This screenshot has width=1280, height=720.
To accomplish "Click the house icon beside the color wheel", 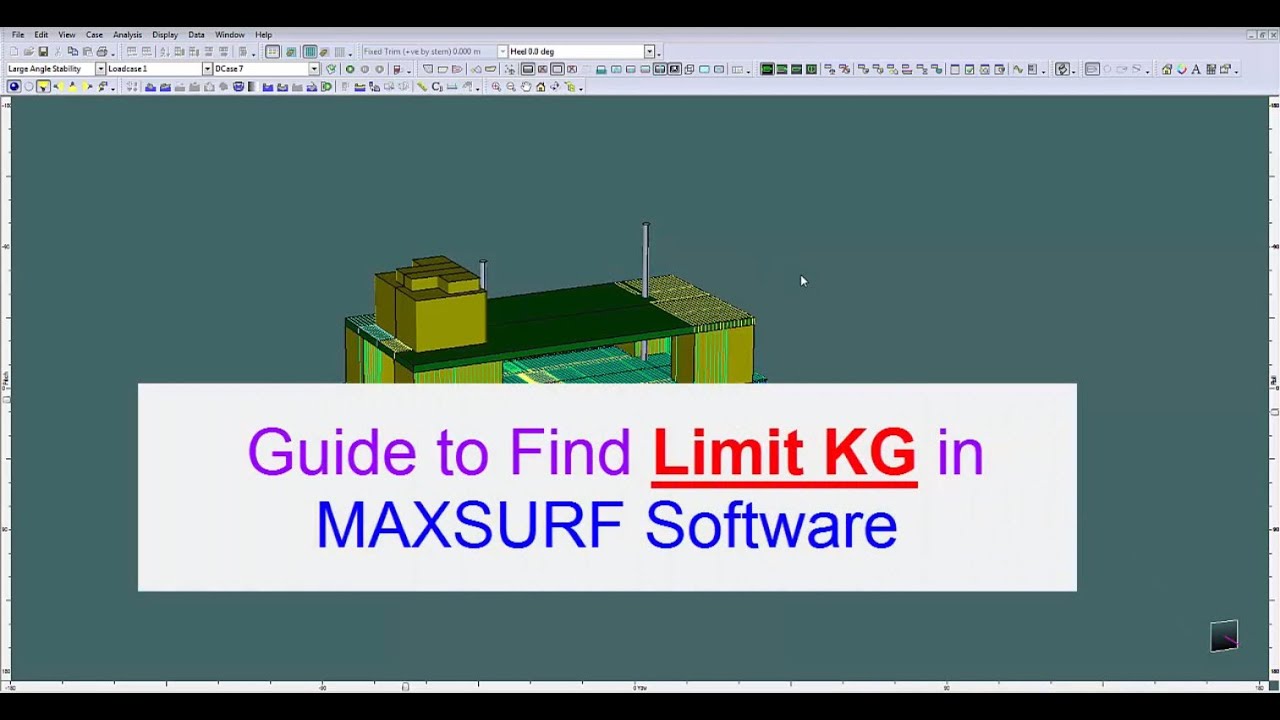I will (1166, 69).
